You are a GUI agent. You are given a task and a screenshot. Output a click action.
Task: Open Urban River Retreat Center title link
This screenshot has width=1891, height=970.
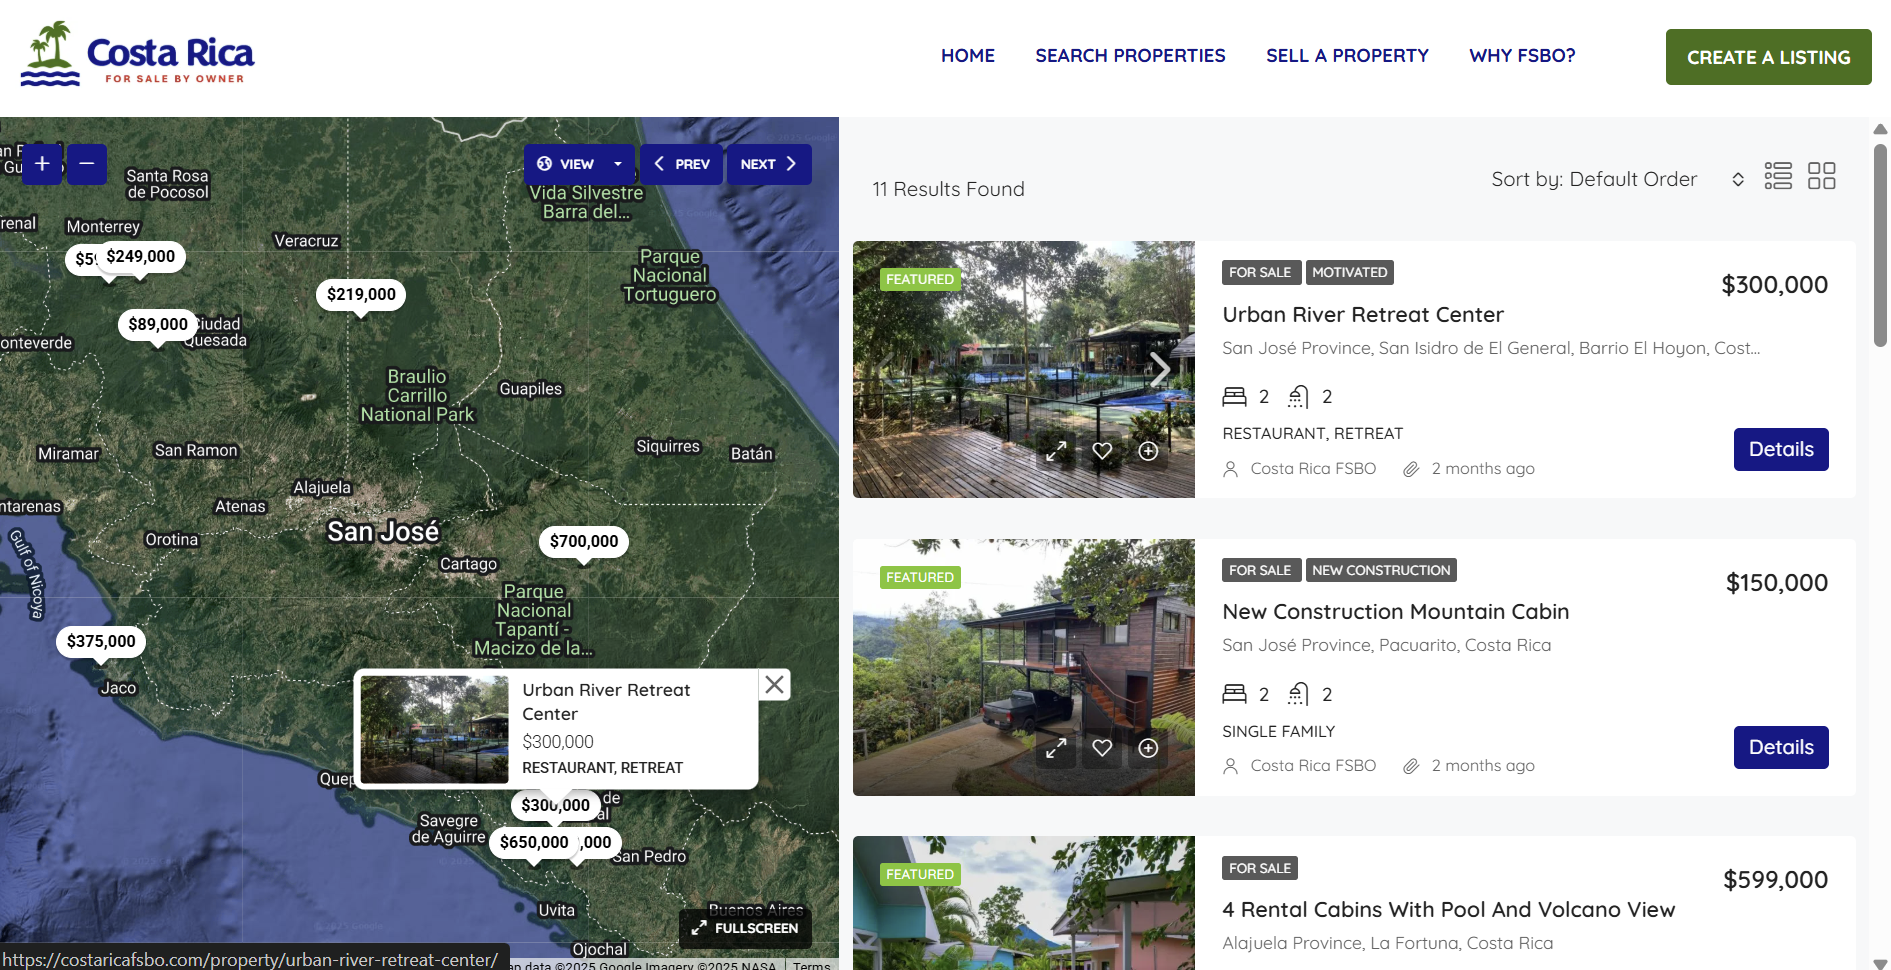(1363, 314)
